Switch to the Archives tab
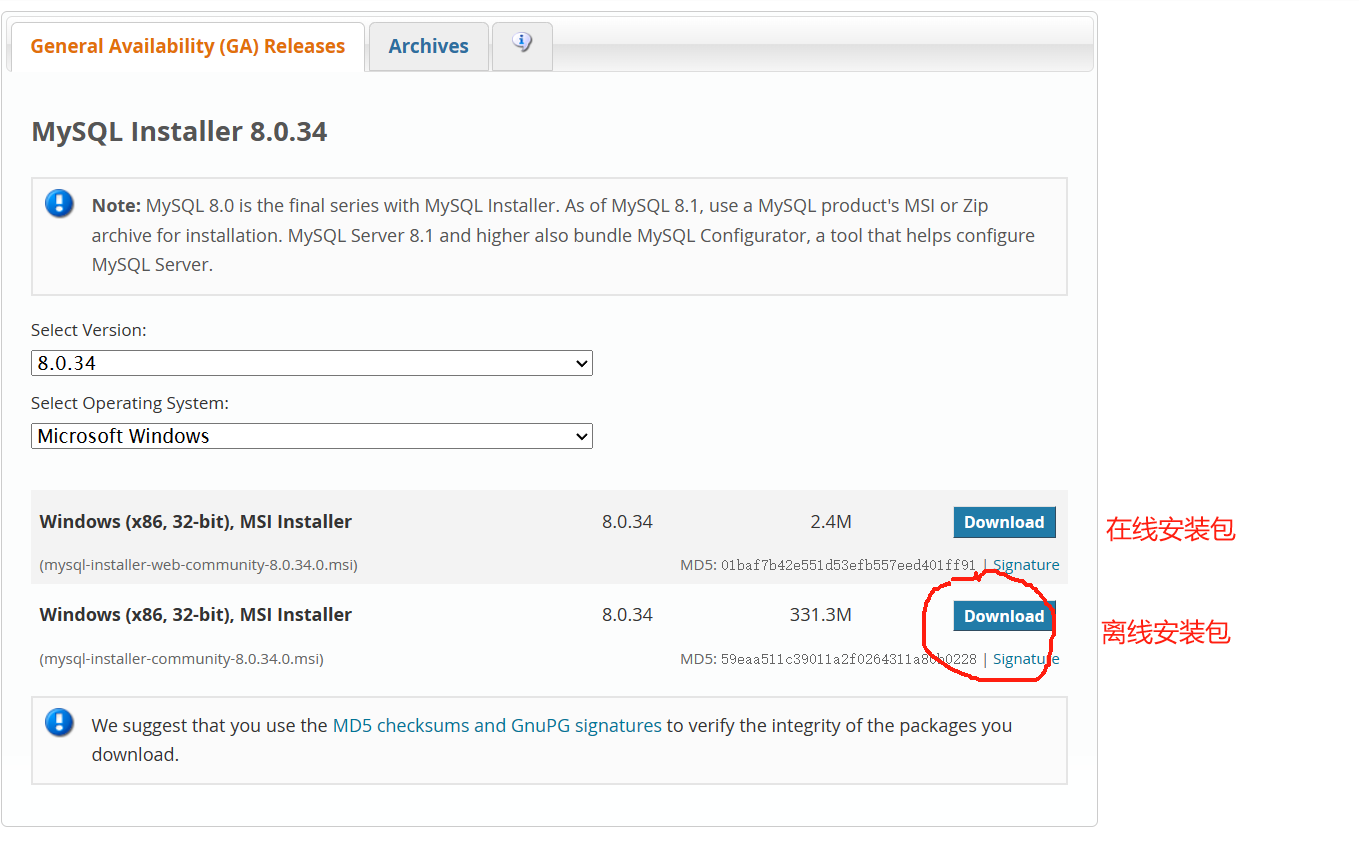 pyautogui.click(x=428, y=46)
